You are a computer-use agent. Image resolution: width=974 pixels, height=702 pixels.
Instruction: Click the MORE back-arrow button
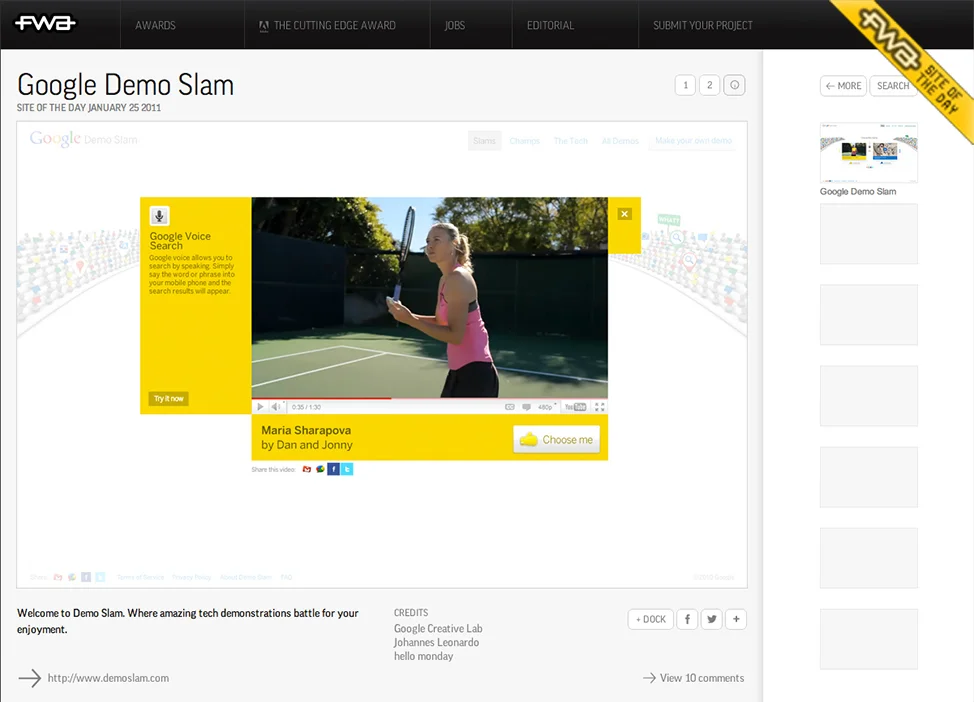(843, 86)
